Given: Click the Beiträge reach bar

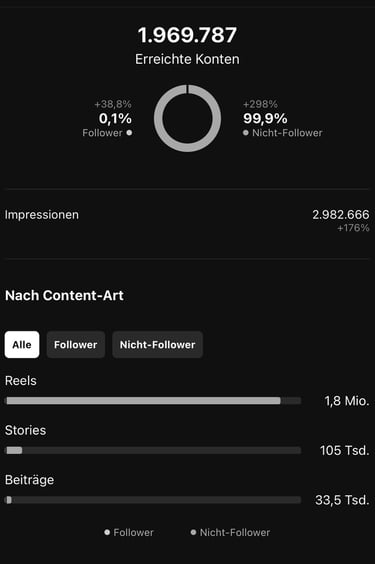Looking at the screenshot, I should point(153,500).
